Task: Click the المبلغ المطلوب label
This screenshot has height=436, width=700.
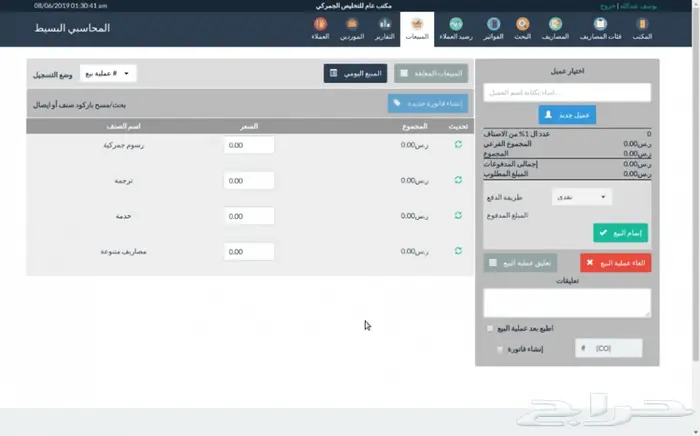Action: [506, 174]
